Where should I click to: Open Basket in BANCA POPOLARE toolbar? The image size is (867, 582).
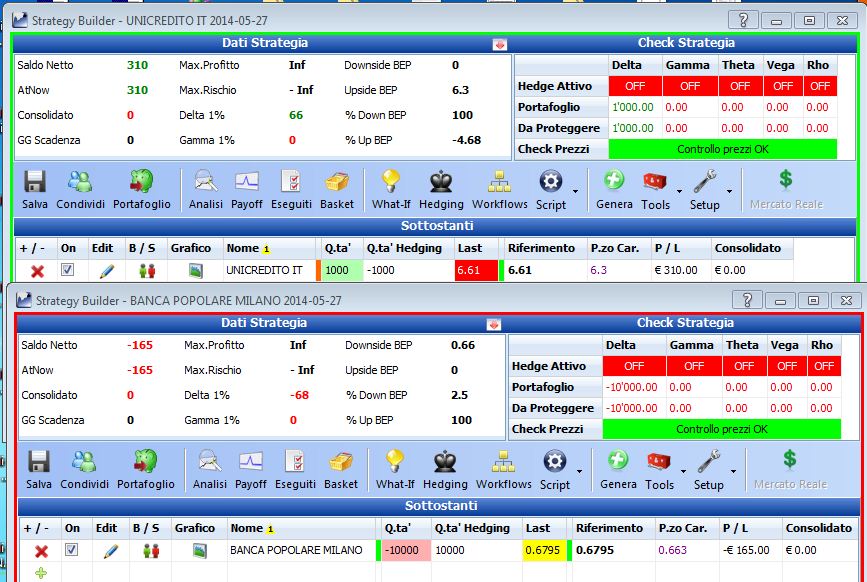[x=341, y=470]
